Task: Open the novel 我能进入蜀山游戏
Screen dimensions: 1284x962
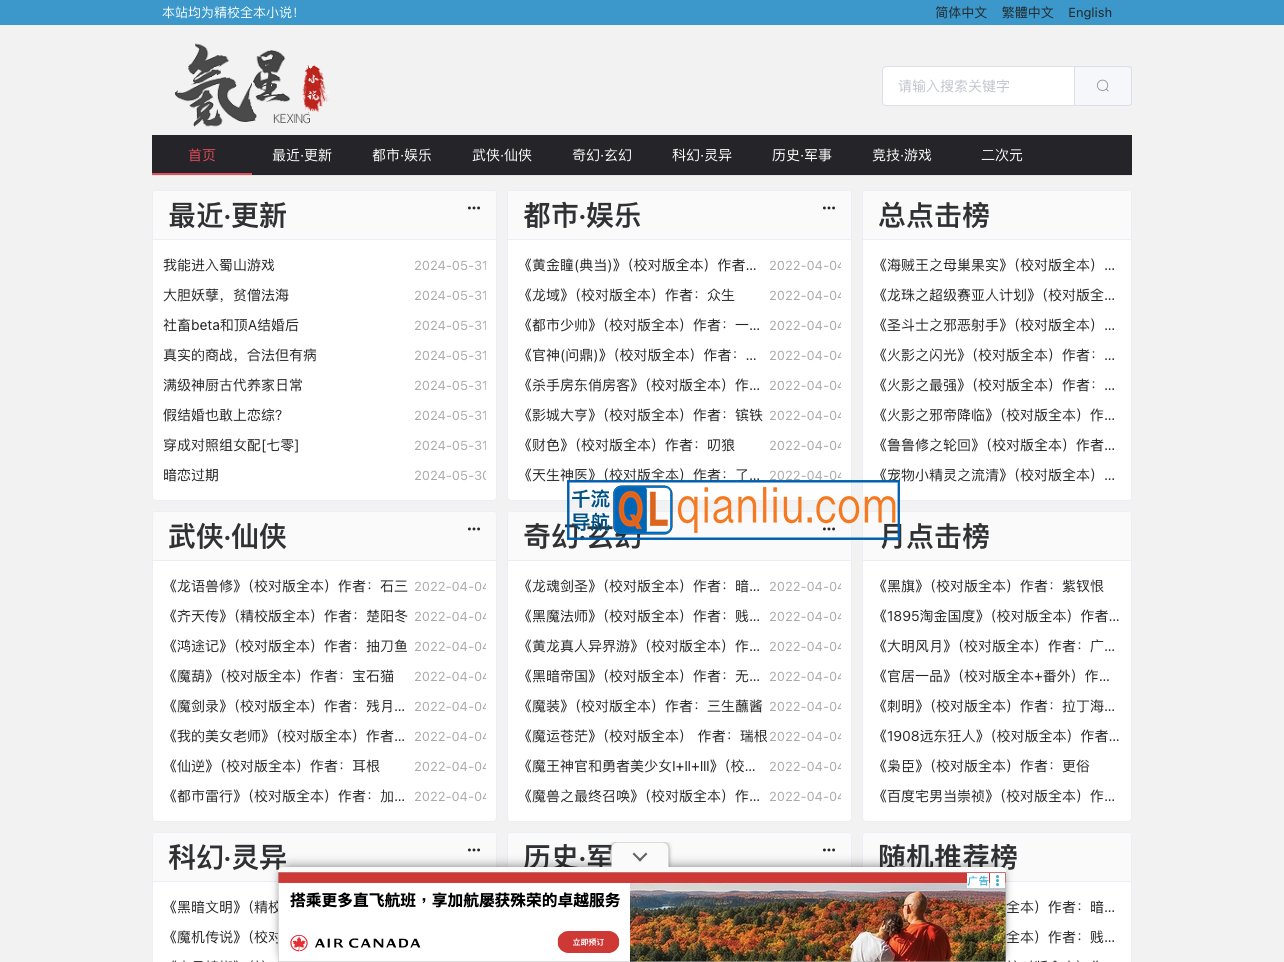Action: click(219, 265)
